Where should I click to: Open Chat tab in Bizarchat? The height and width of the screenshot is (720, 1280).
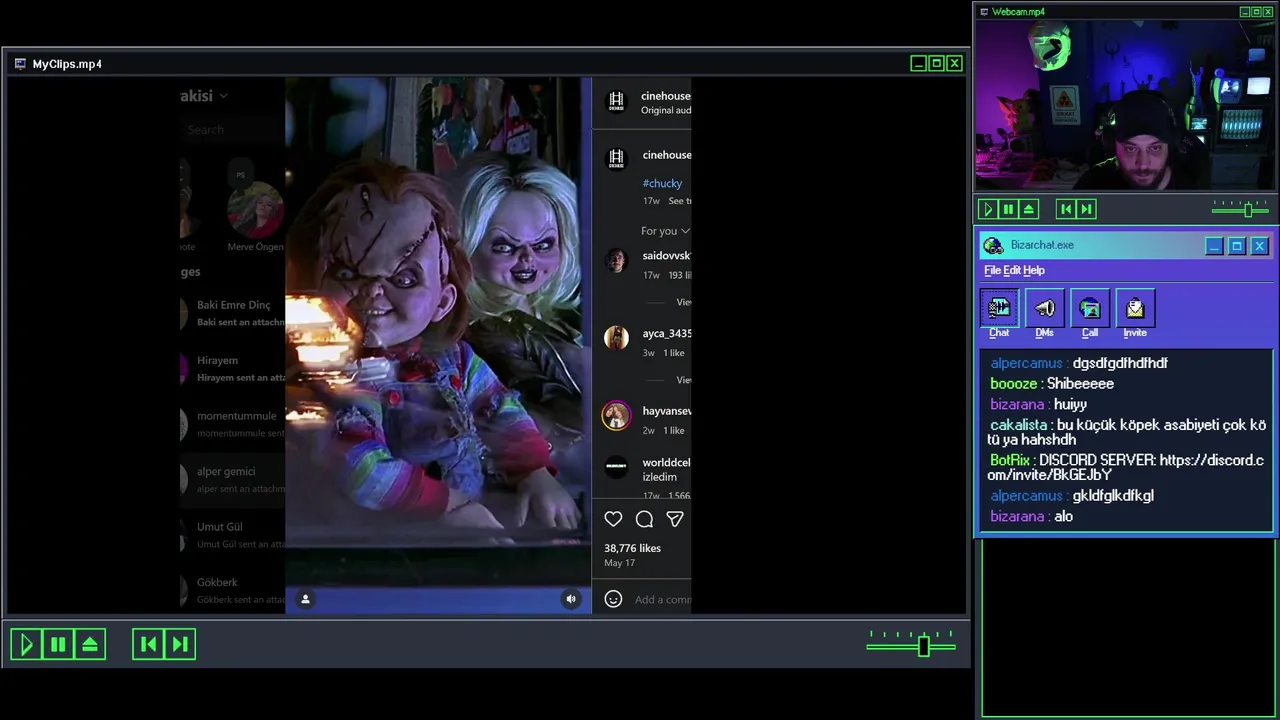tap(999, 314)
